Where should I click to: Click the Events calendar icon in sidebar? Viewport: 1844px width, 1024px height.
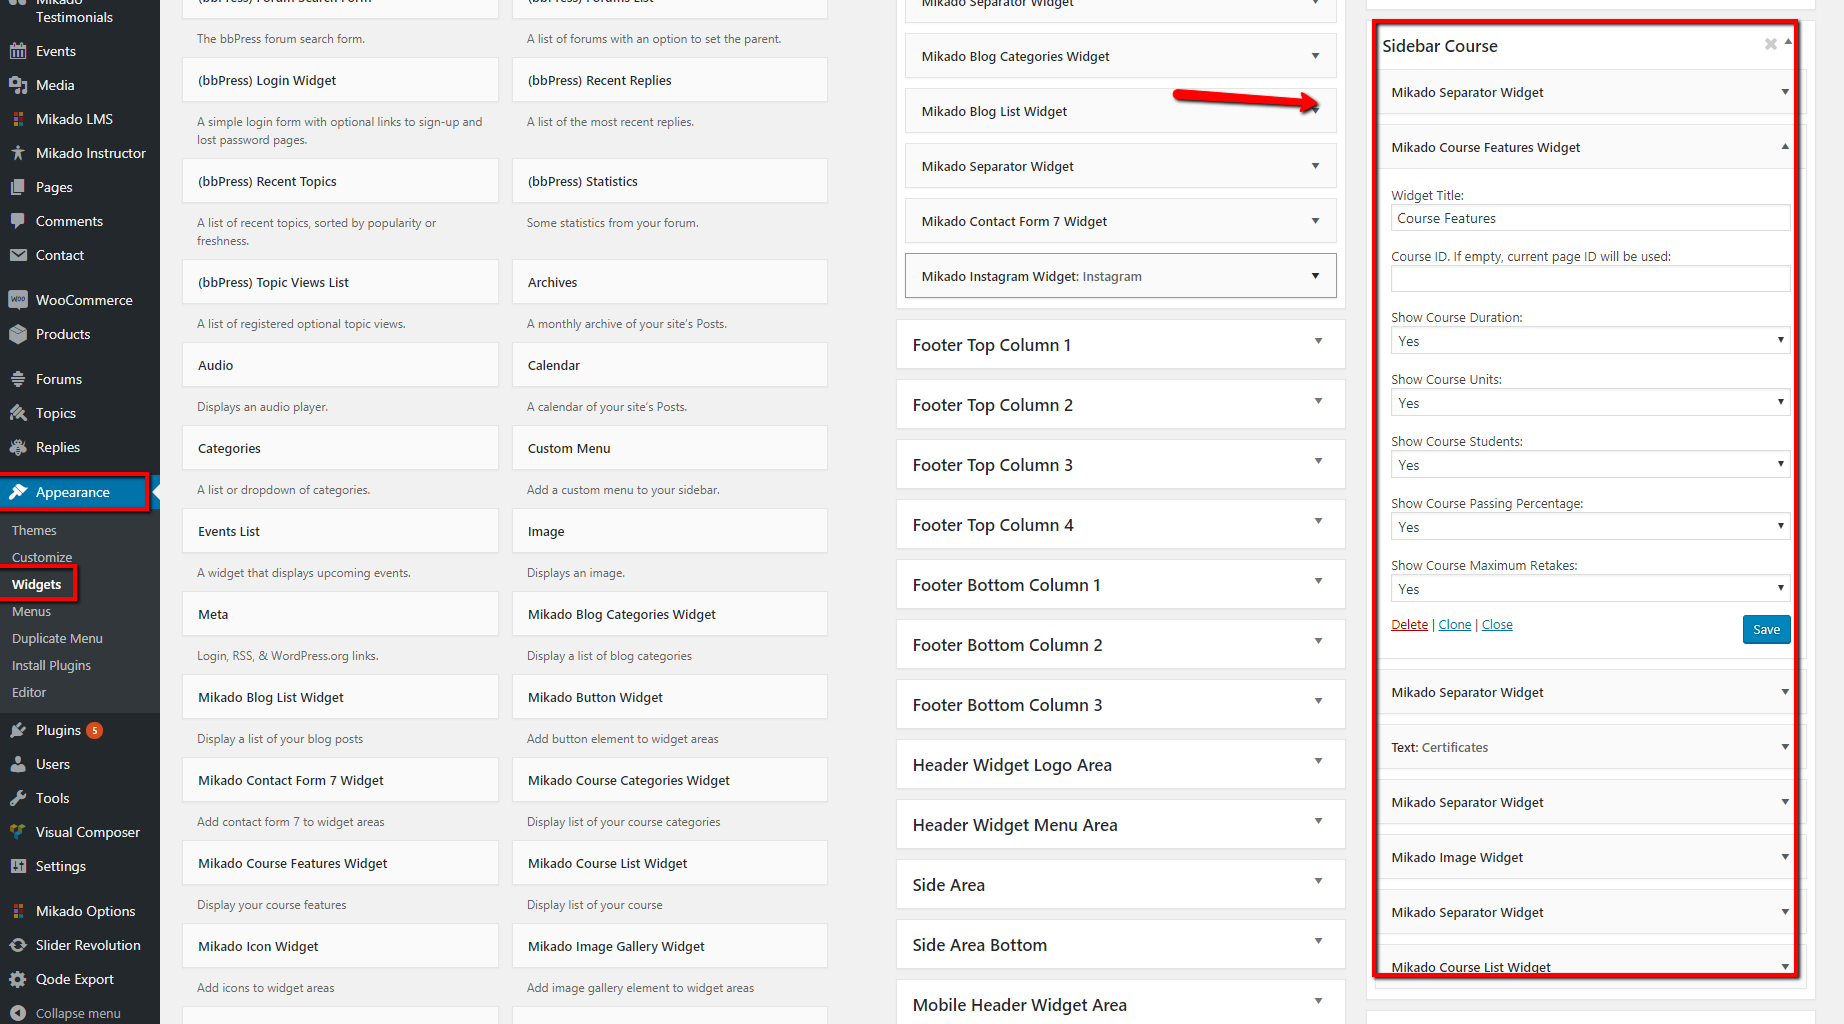pyautogui.click(x=18, y=51)
